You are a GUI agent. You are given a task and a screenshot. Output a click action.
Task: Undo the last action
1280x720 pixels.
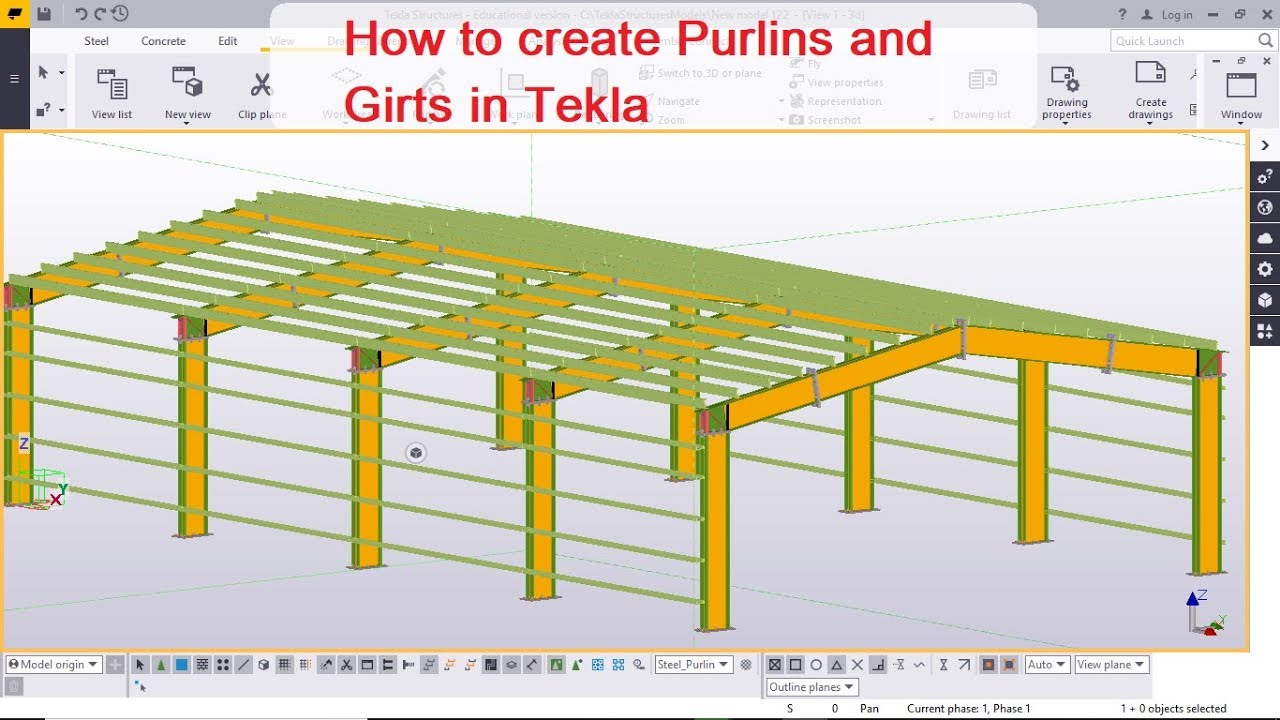pos(82,14)
